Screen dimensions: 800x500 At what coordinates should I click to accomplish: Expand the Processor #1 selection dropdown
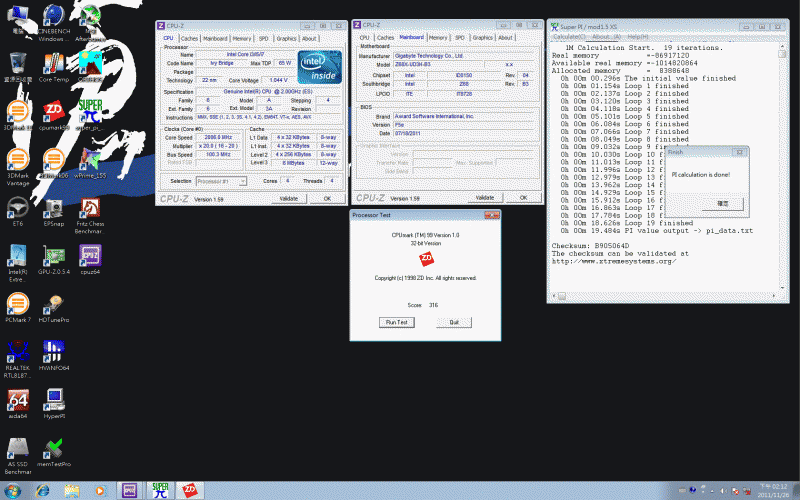coord(243,181)
